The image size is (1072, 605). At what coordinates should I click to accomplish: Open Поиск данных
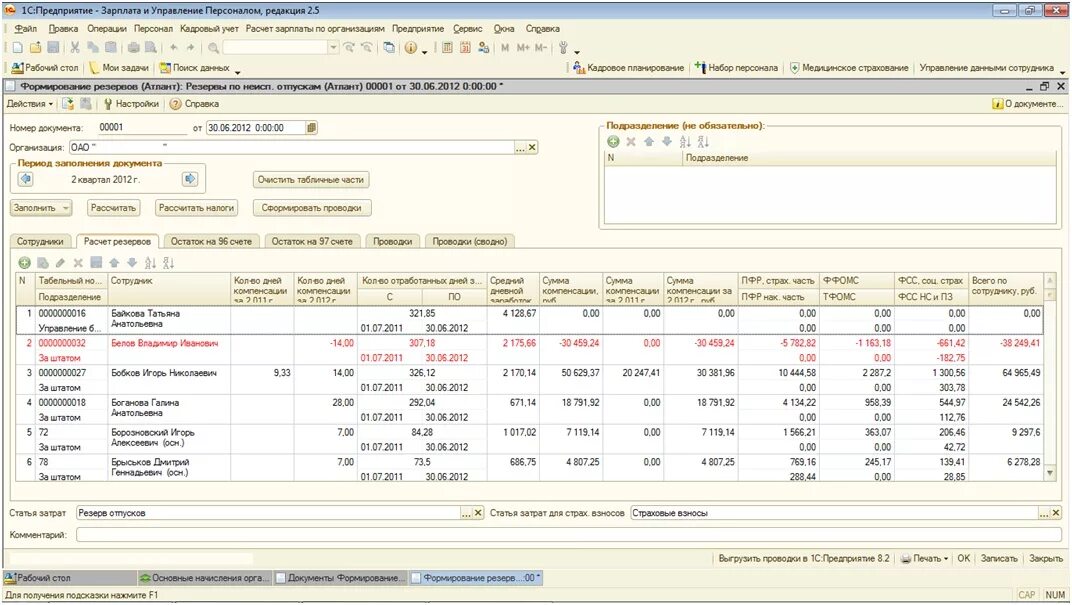point(195,68)
